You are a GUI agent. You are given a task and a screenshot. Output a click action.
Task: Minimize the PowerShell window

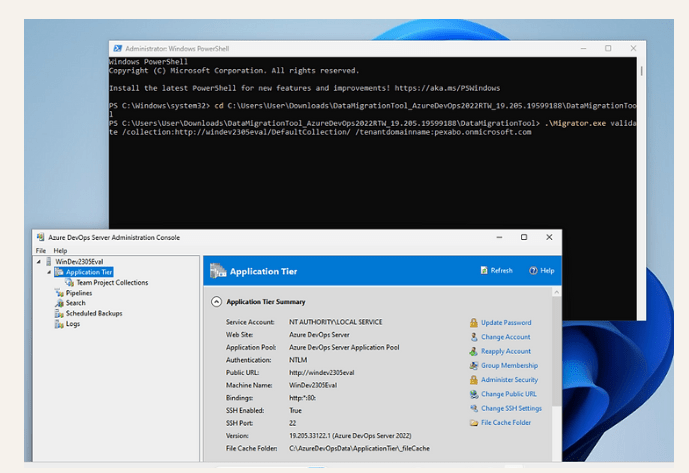[x=584, y=48]
